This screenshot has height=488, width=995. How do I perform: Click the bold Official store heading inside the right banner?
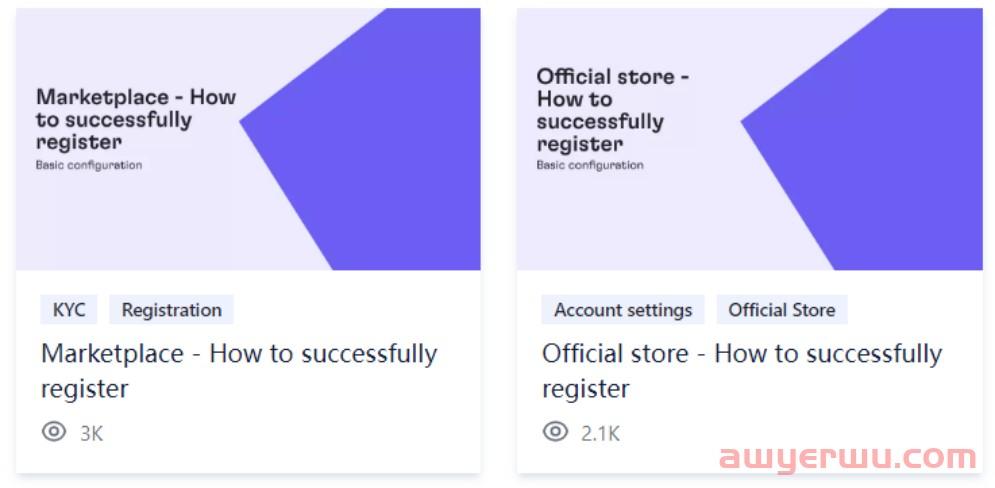(x=613, y=110)
